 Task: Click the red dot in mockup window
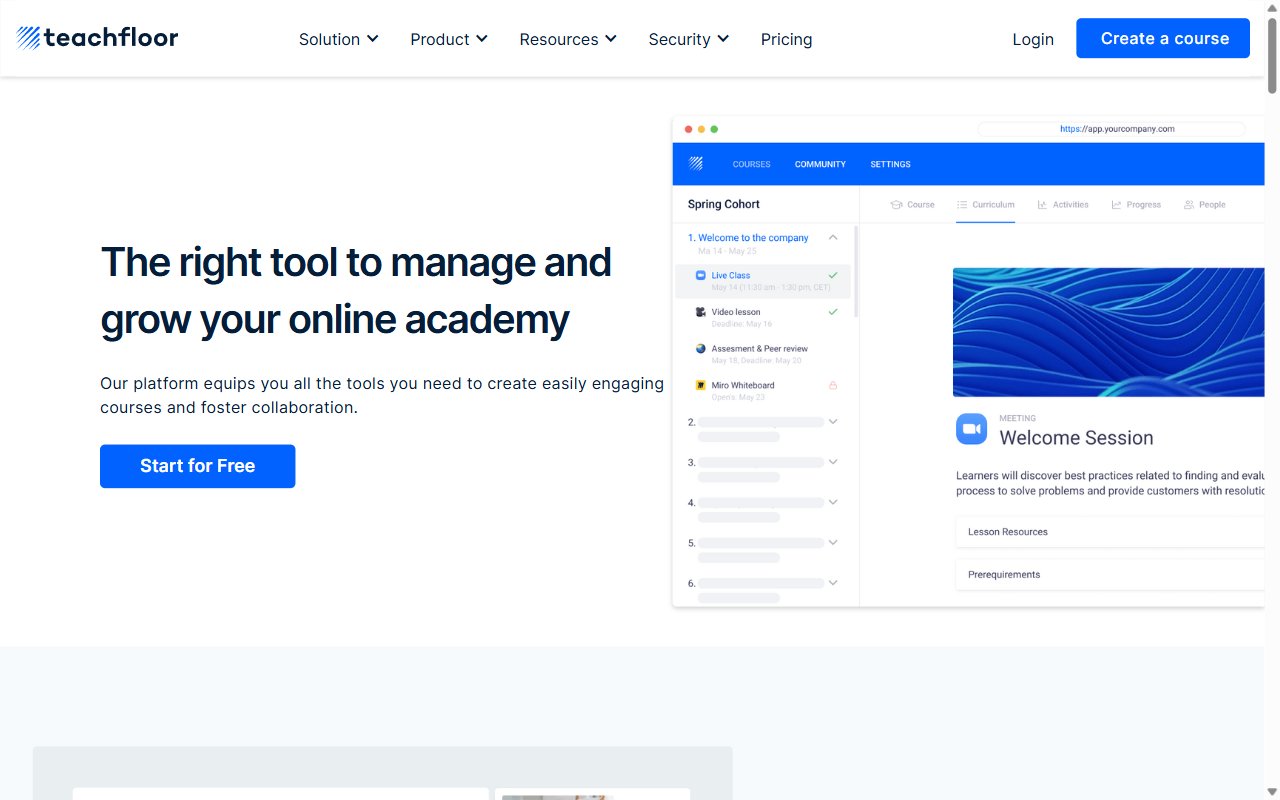(688, 129)
